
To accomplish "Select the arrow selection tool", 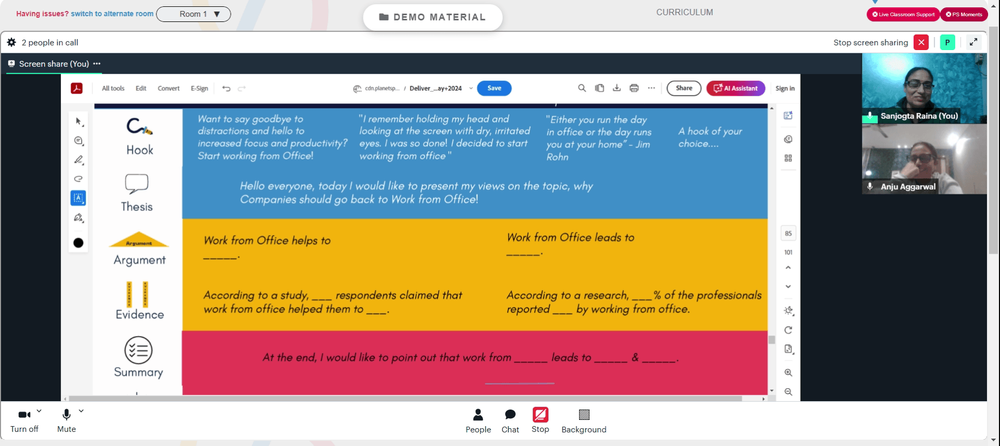I will coord(78,121).
